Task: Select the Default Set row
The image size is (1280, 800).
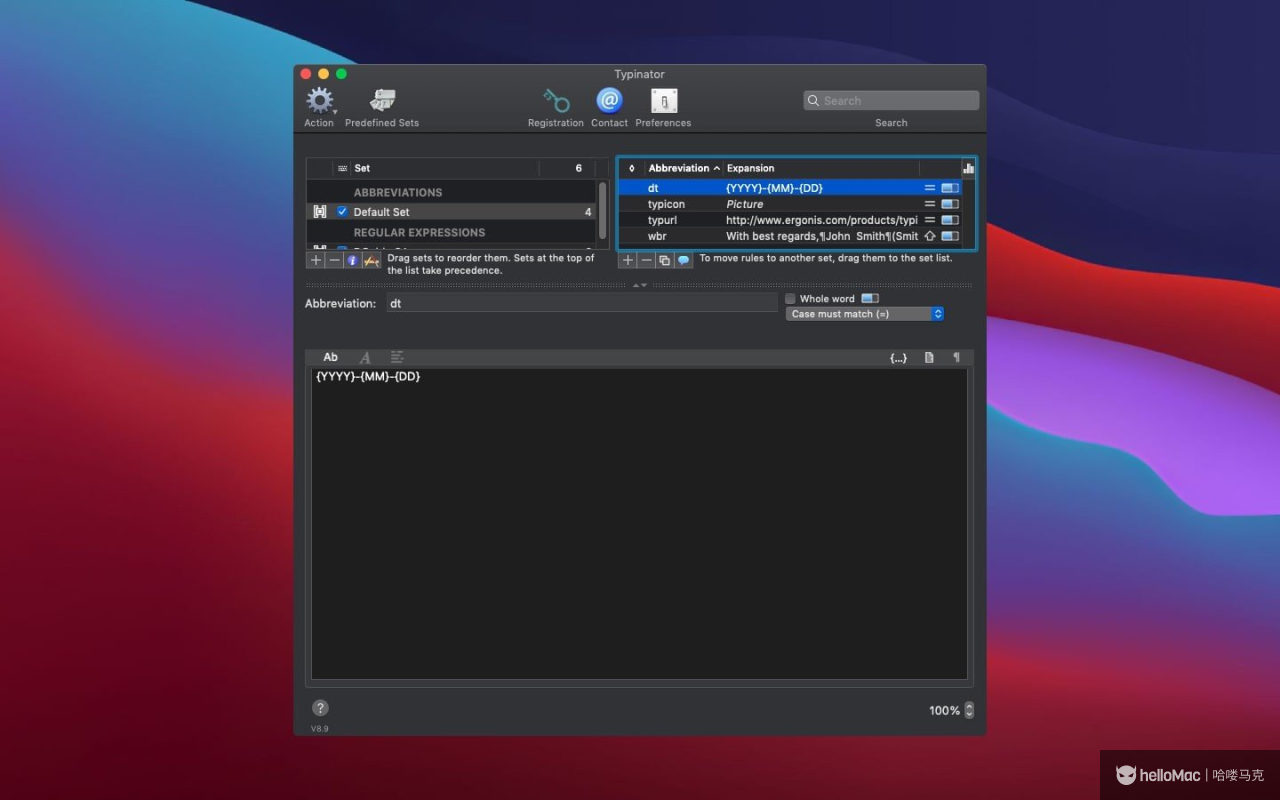Action: (x=451, y=212)
